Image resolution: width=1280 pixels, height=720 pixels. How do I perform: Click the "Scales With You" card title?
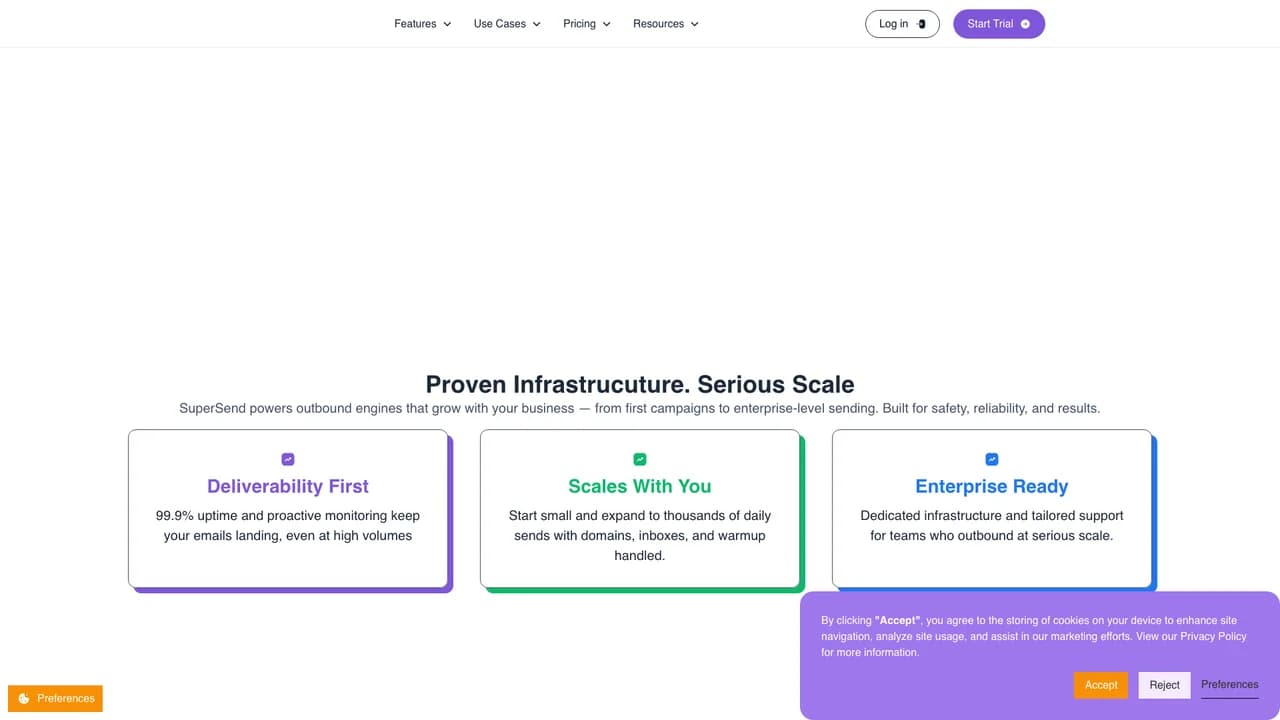[x=640, y=486]
